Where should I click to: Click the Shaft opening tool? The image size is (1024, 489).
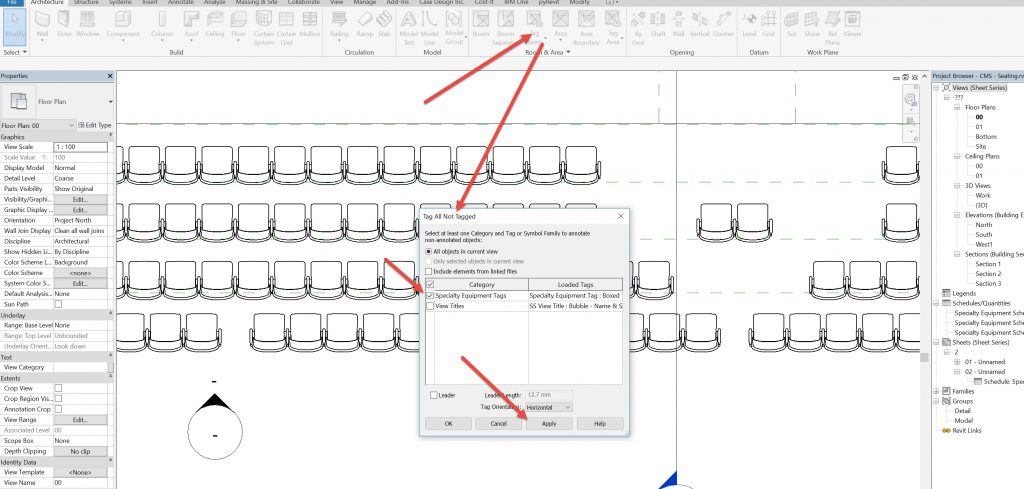[657, 22]
